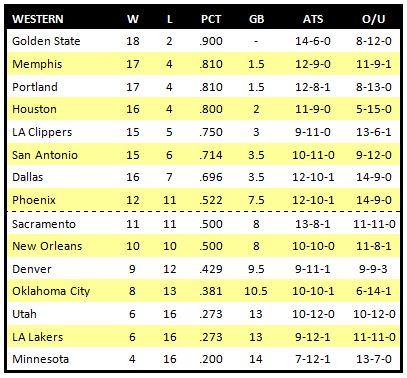407x378 pixels.
Task: Select Minnesota's .200 PCT cell
Action: (x=211, y=359)
